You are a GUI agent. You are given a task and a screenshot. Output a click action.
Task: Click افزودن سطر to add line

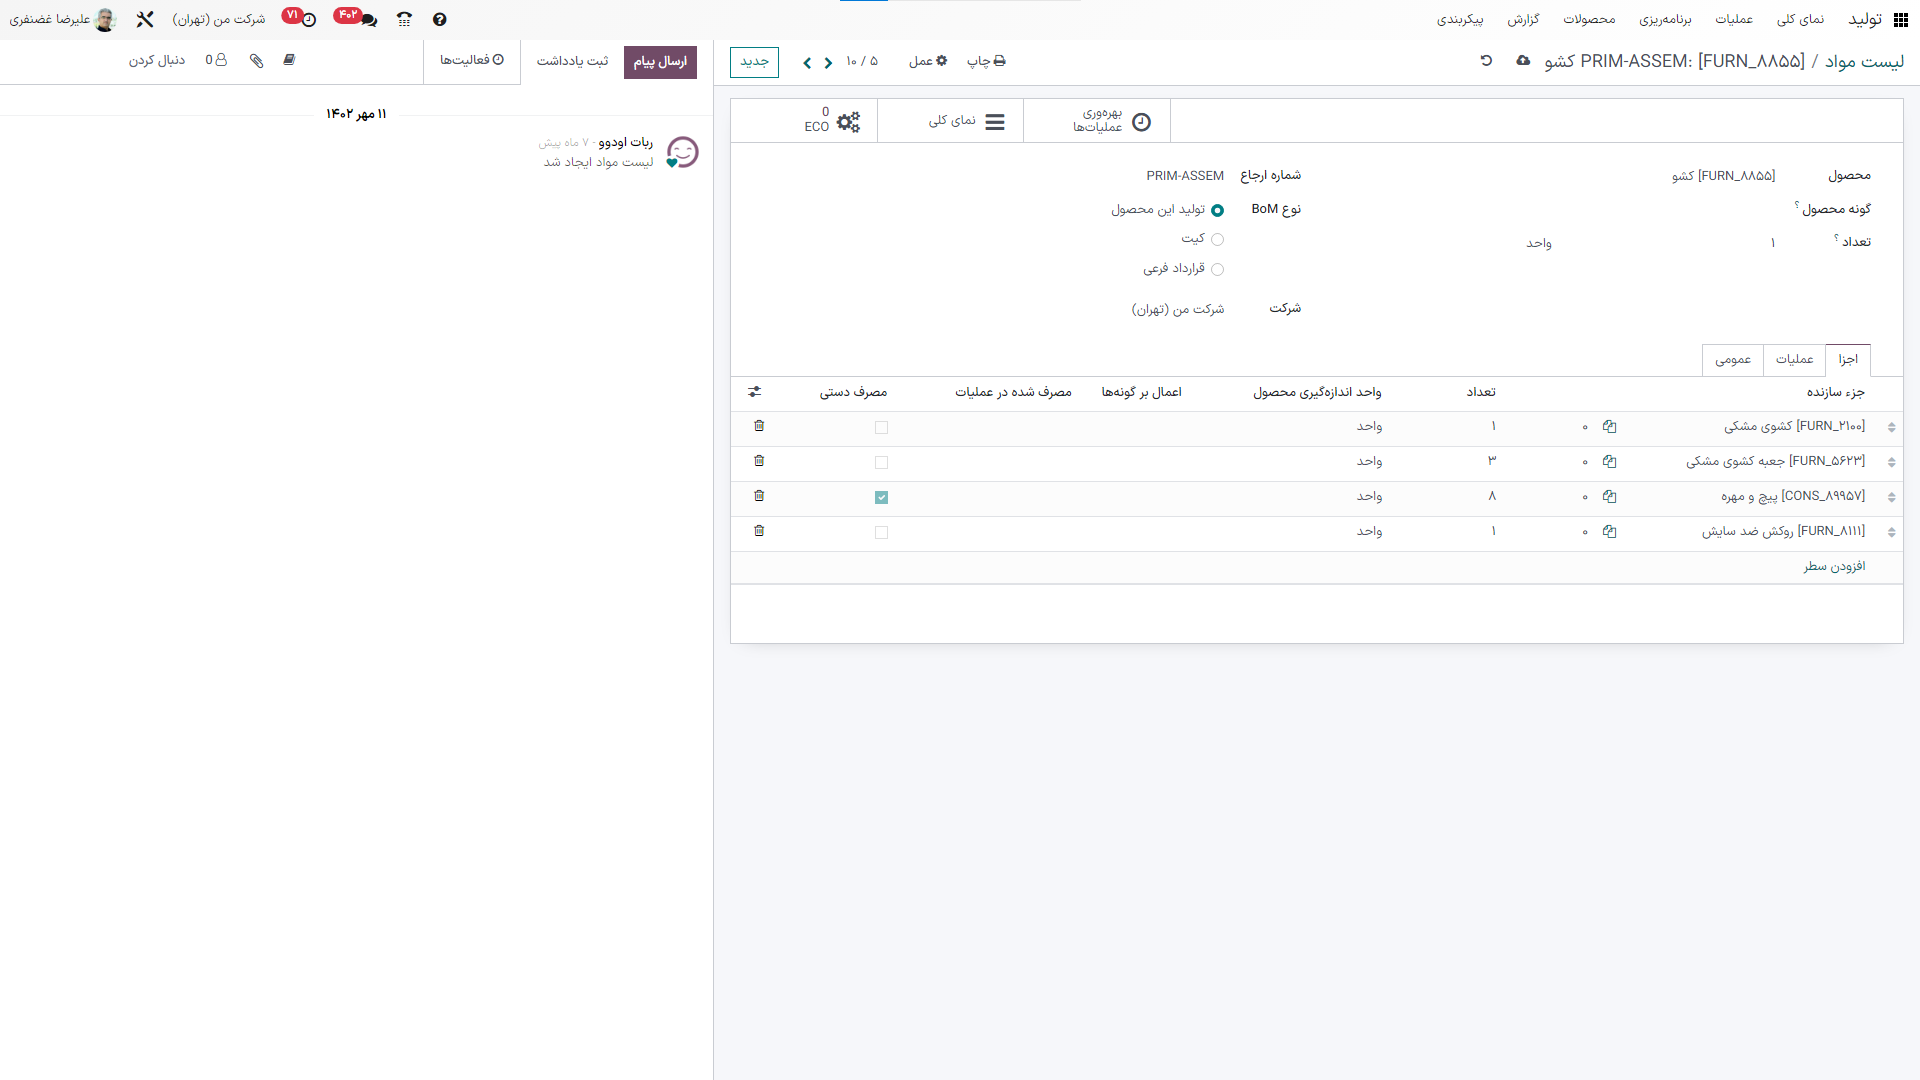point(1834,567)
